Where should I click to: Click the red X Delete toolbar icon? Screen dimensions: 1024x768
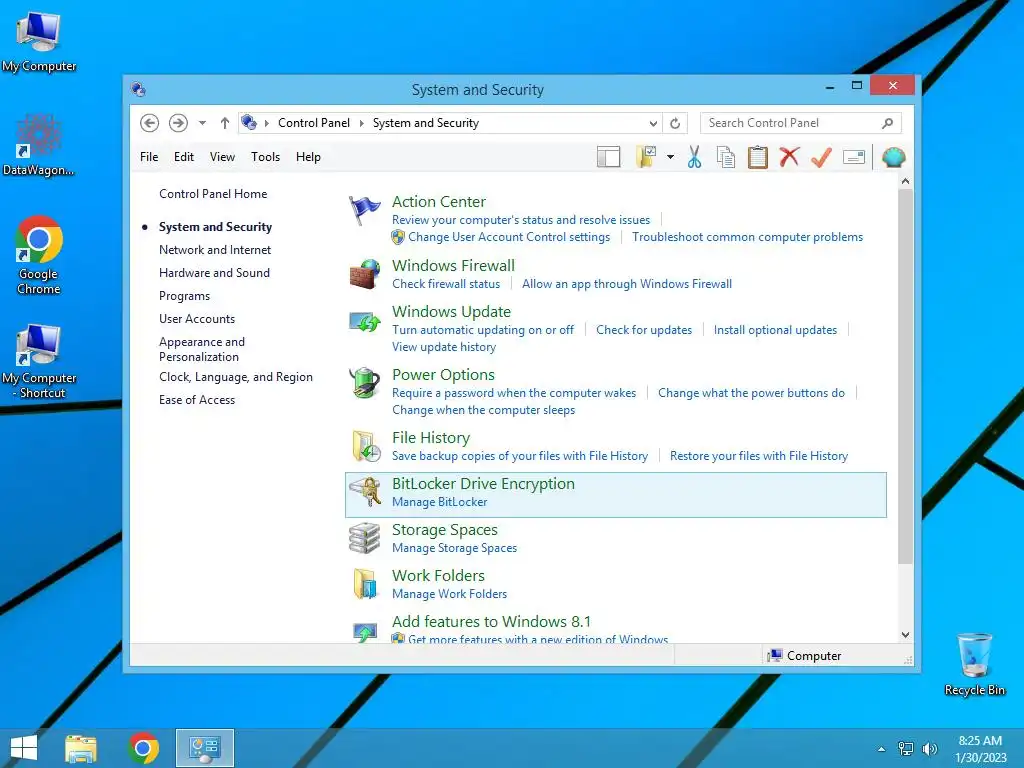tap(790, 157)
